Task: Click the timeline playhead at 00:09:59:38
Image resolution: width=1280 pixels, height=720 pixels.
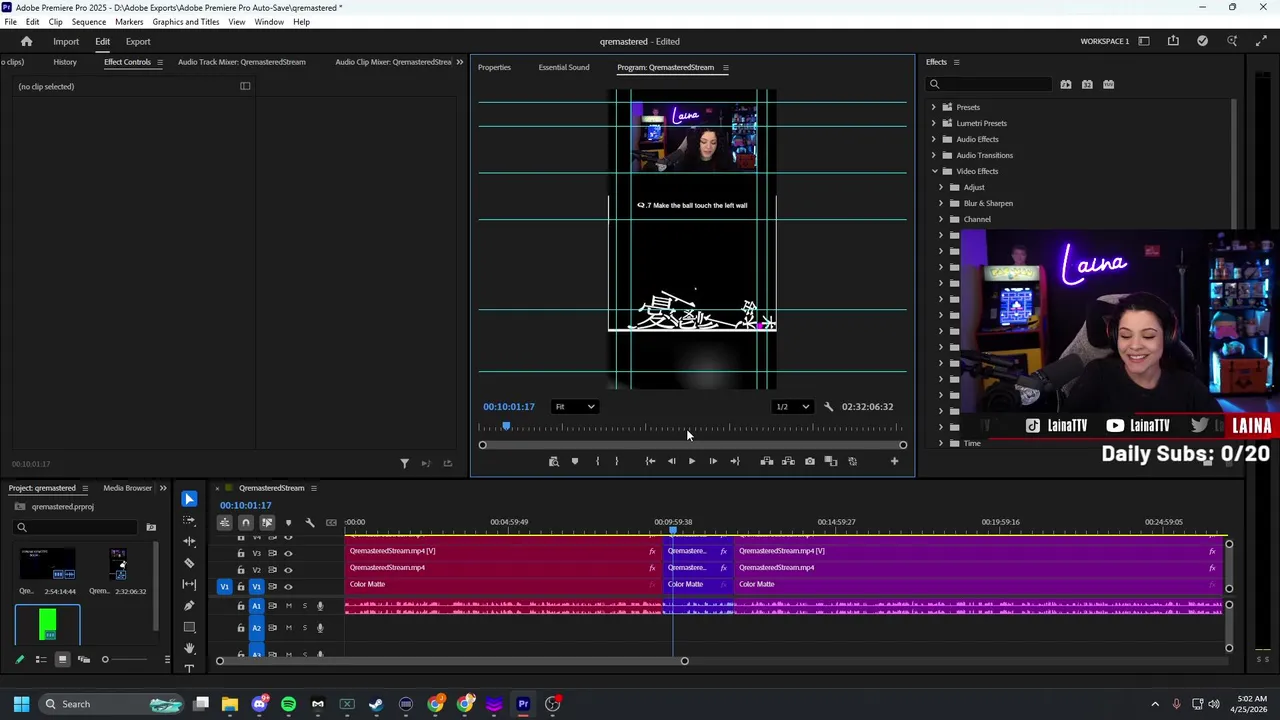Action: click(x=673, y=531)
